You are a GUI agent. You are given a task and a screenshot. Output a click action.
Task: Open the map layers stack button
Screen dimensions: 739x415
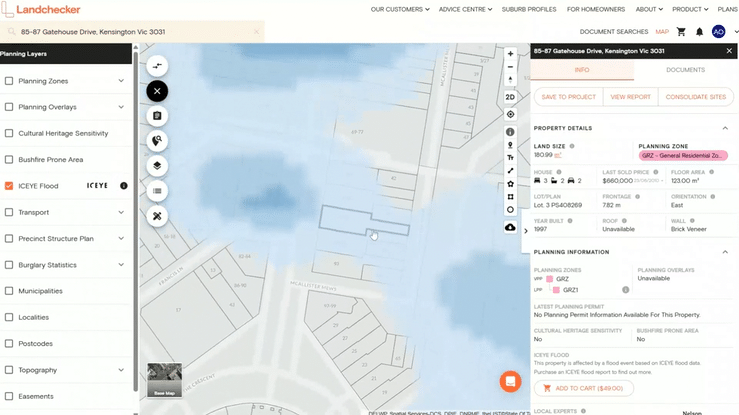click(157, 166)
